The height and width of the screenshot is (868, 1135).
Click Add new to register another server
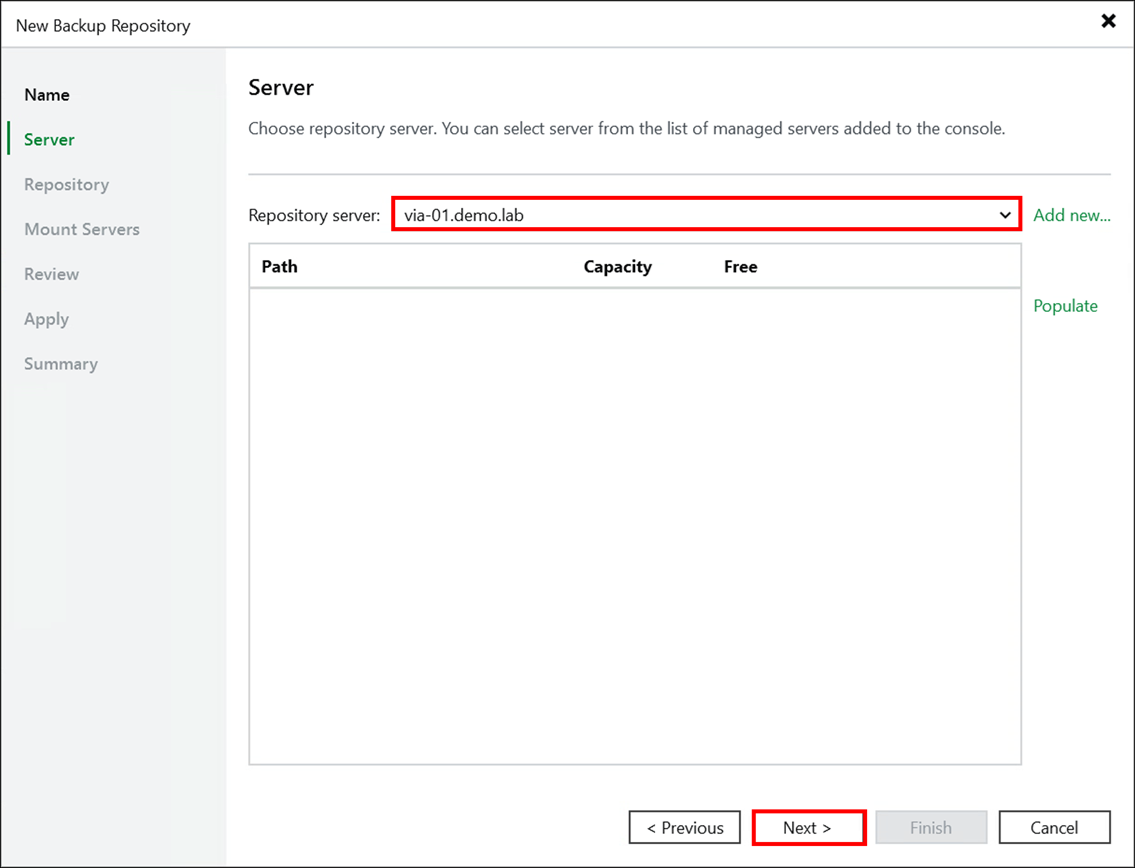(1071, 214)
